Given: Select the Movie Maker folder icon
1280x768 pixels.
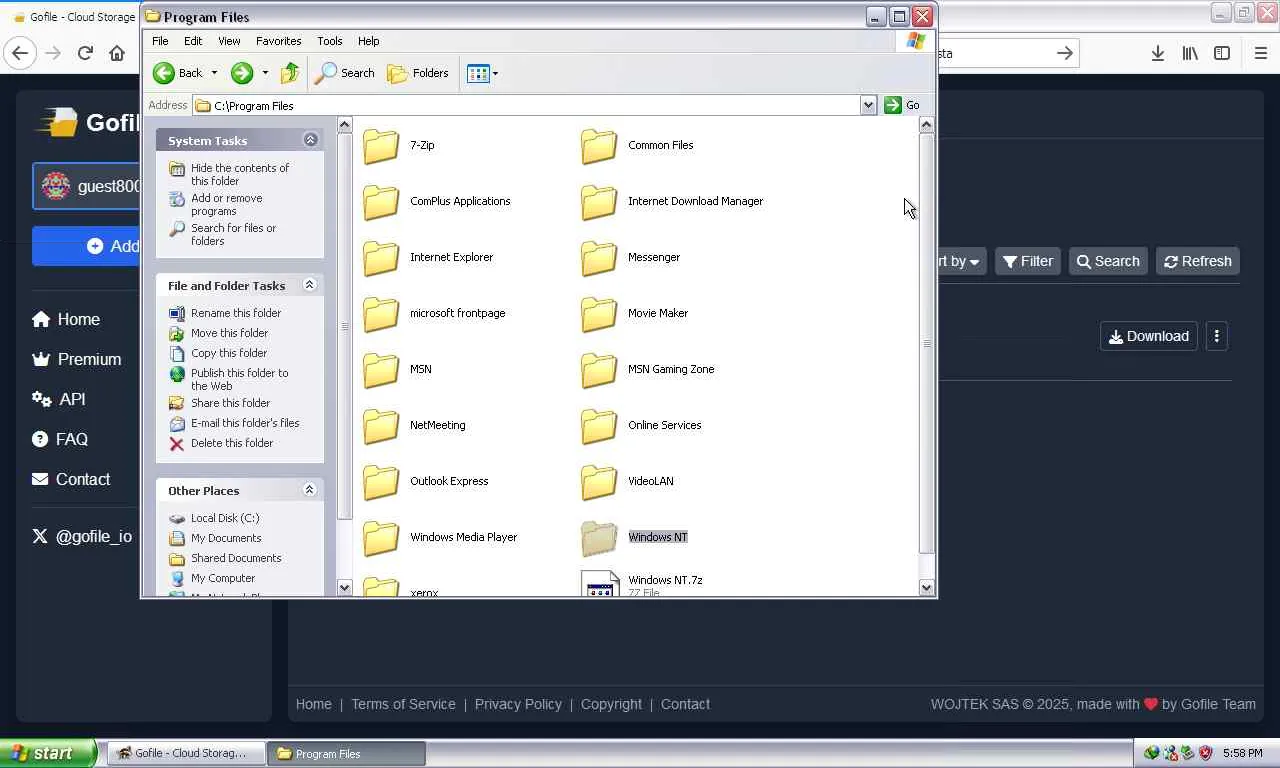Looking at the screenshot, I should coord(599,314).
